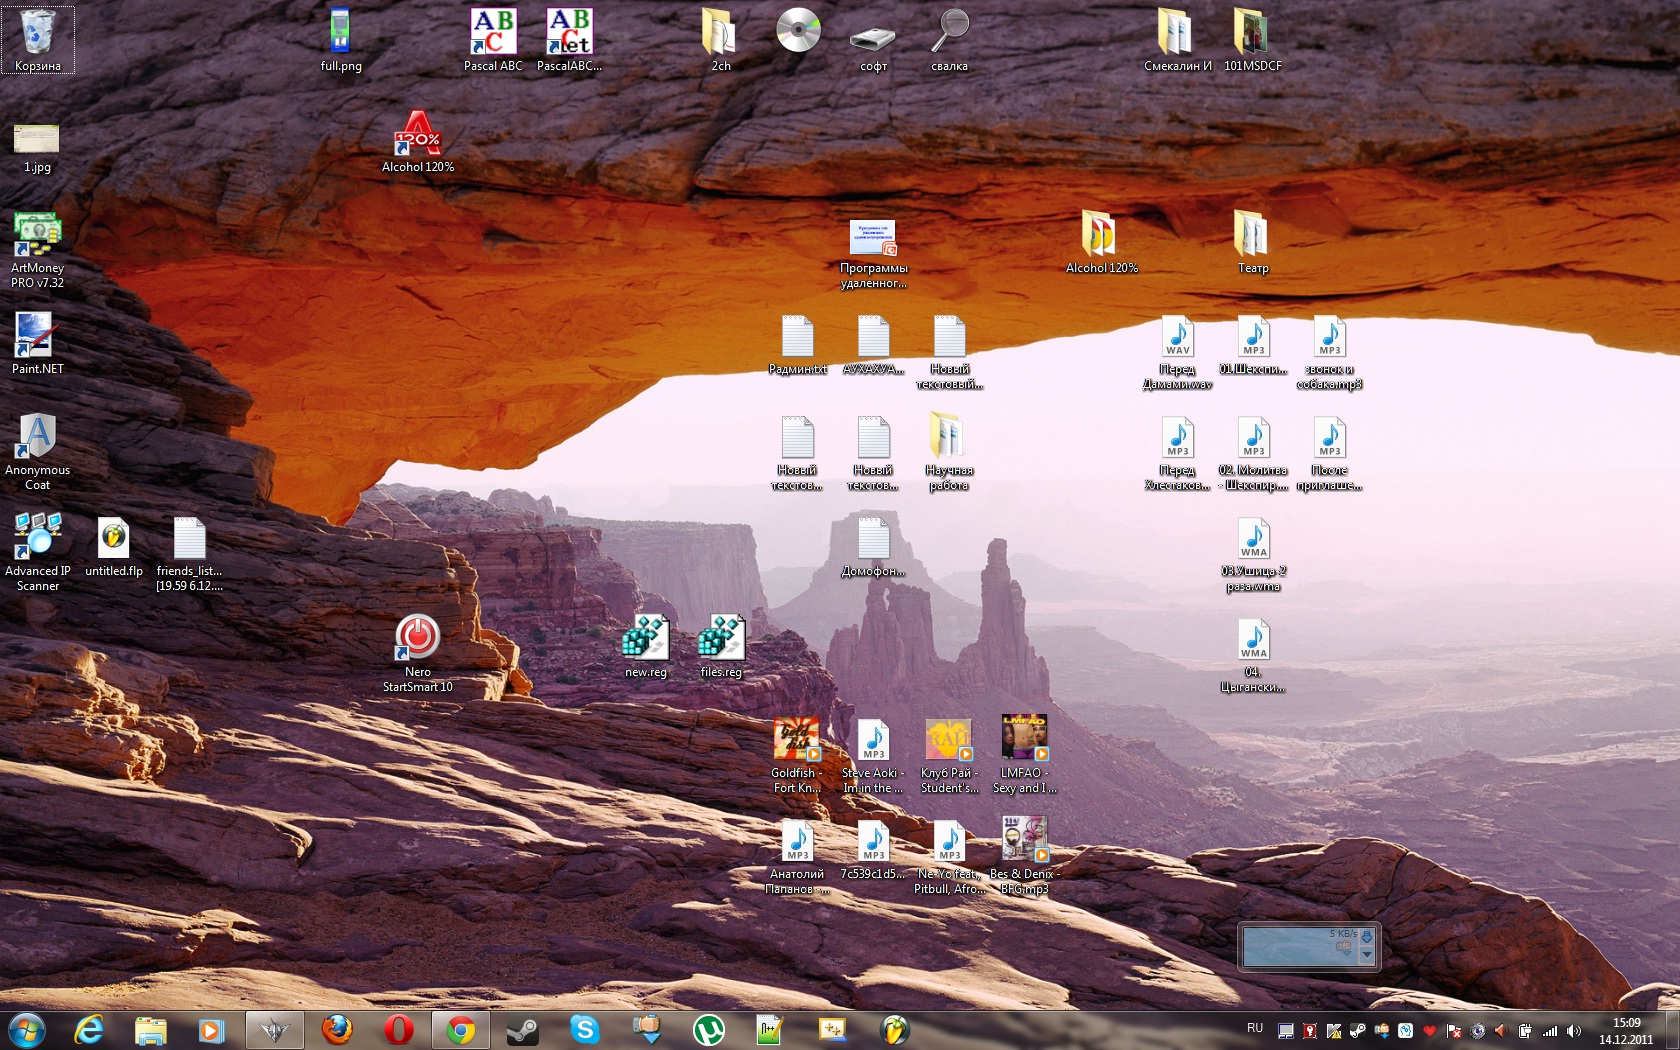
Task: Launch the Alcohol 120% program shortcut
Action: pyautogui.click(x=418, y=141)
